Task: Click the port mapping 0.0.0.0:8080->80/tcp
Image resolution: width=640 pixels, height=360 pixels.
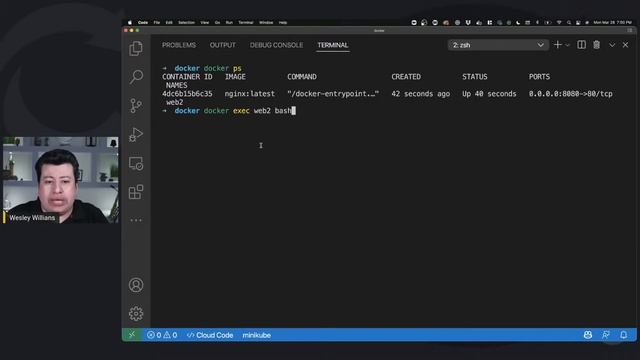Action: [571, 94]
